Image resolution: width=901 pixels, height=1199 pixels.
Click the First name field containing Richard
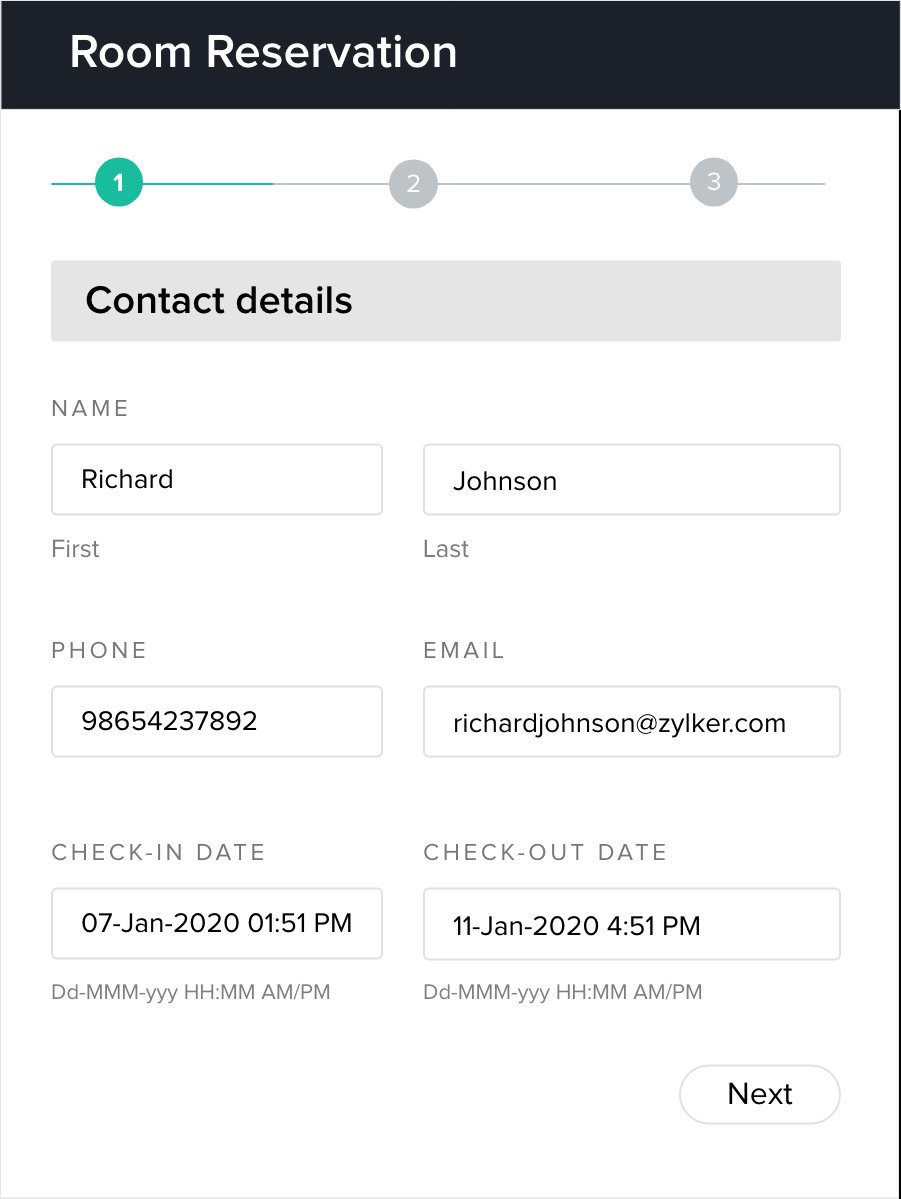216,480
